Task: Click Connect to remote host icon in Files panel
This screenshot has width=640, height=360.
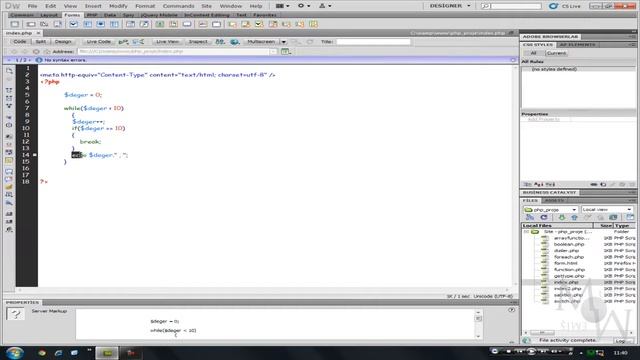Action: (530, 218)
